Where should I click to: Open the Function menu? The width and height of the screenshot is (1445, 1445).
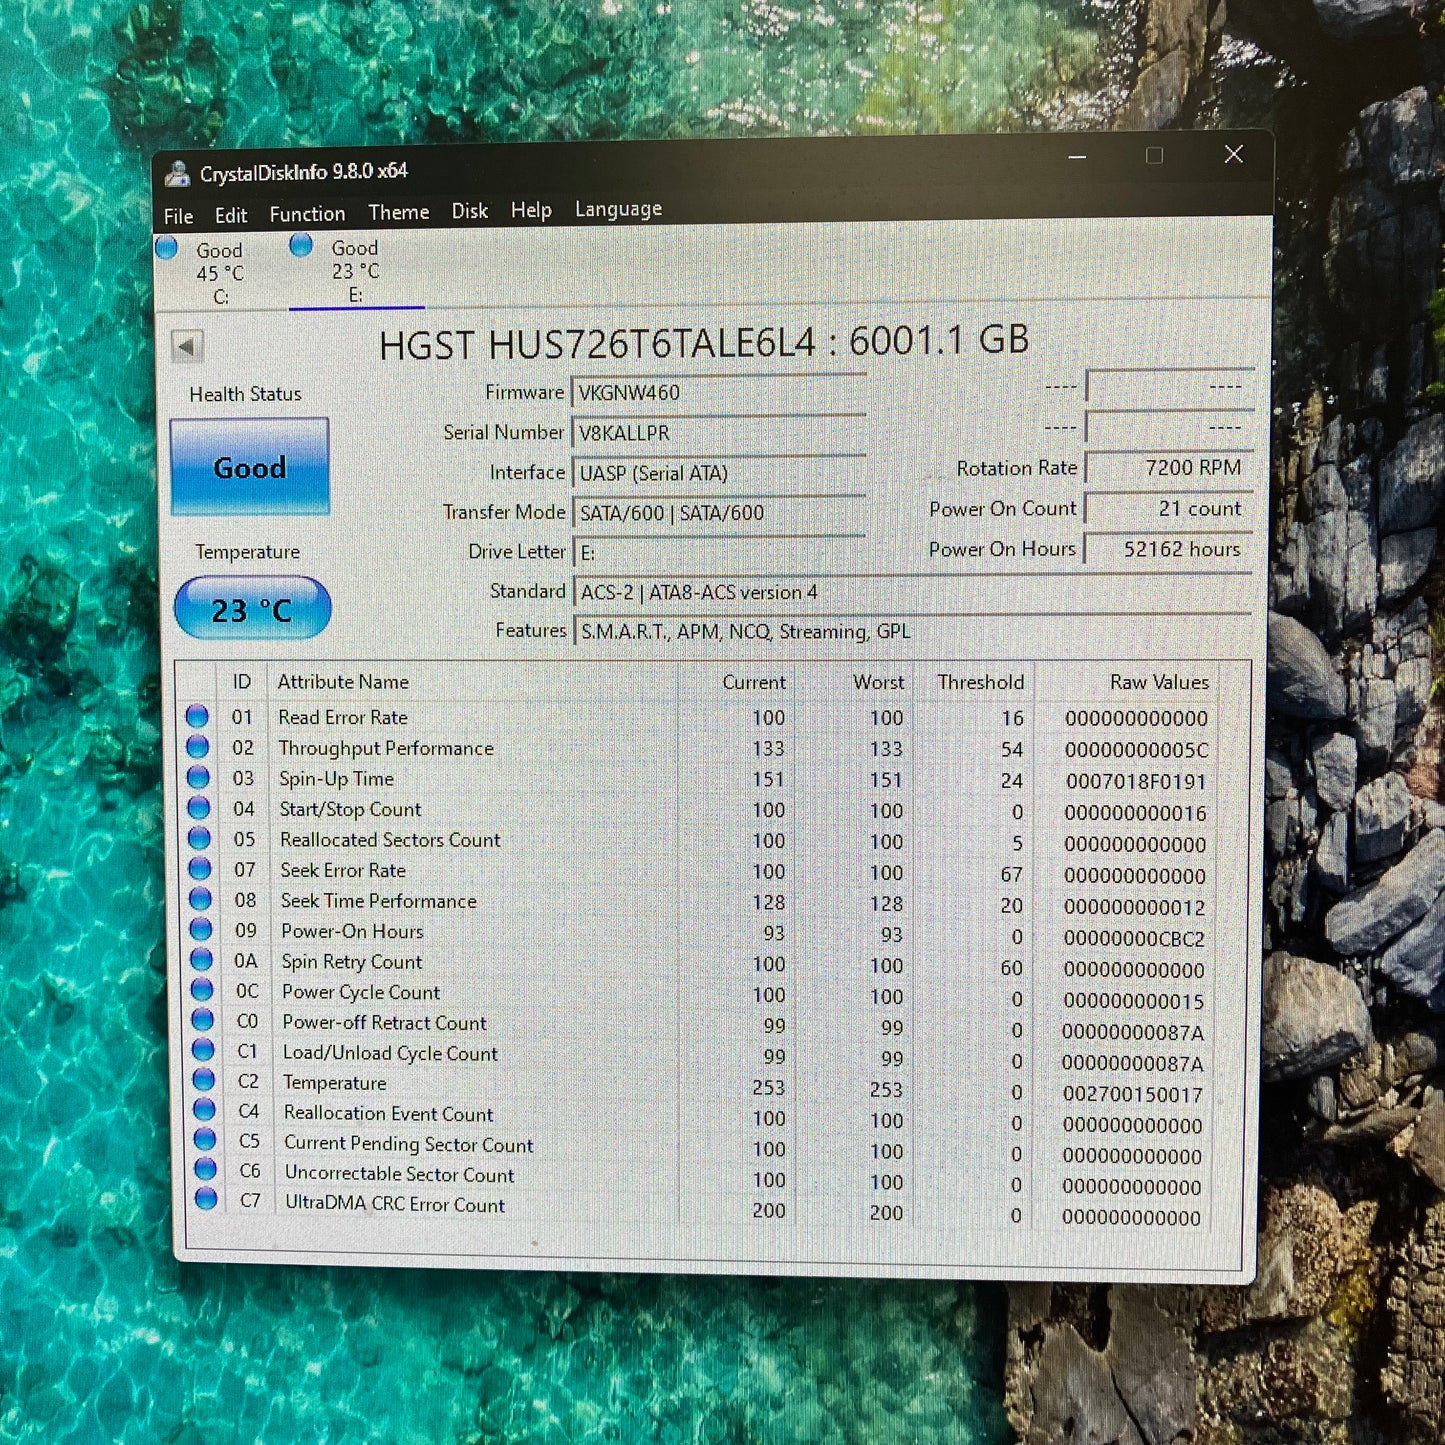pos(307,214)
